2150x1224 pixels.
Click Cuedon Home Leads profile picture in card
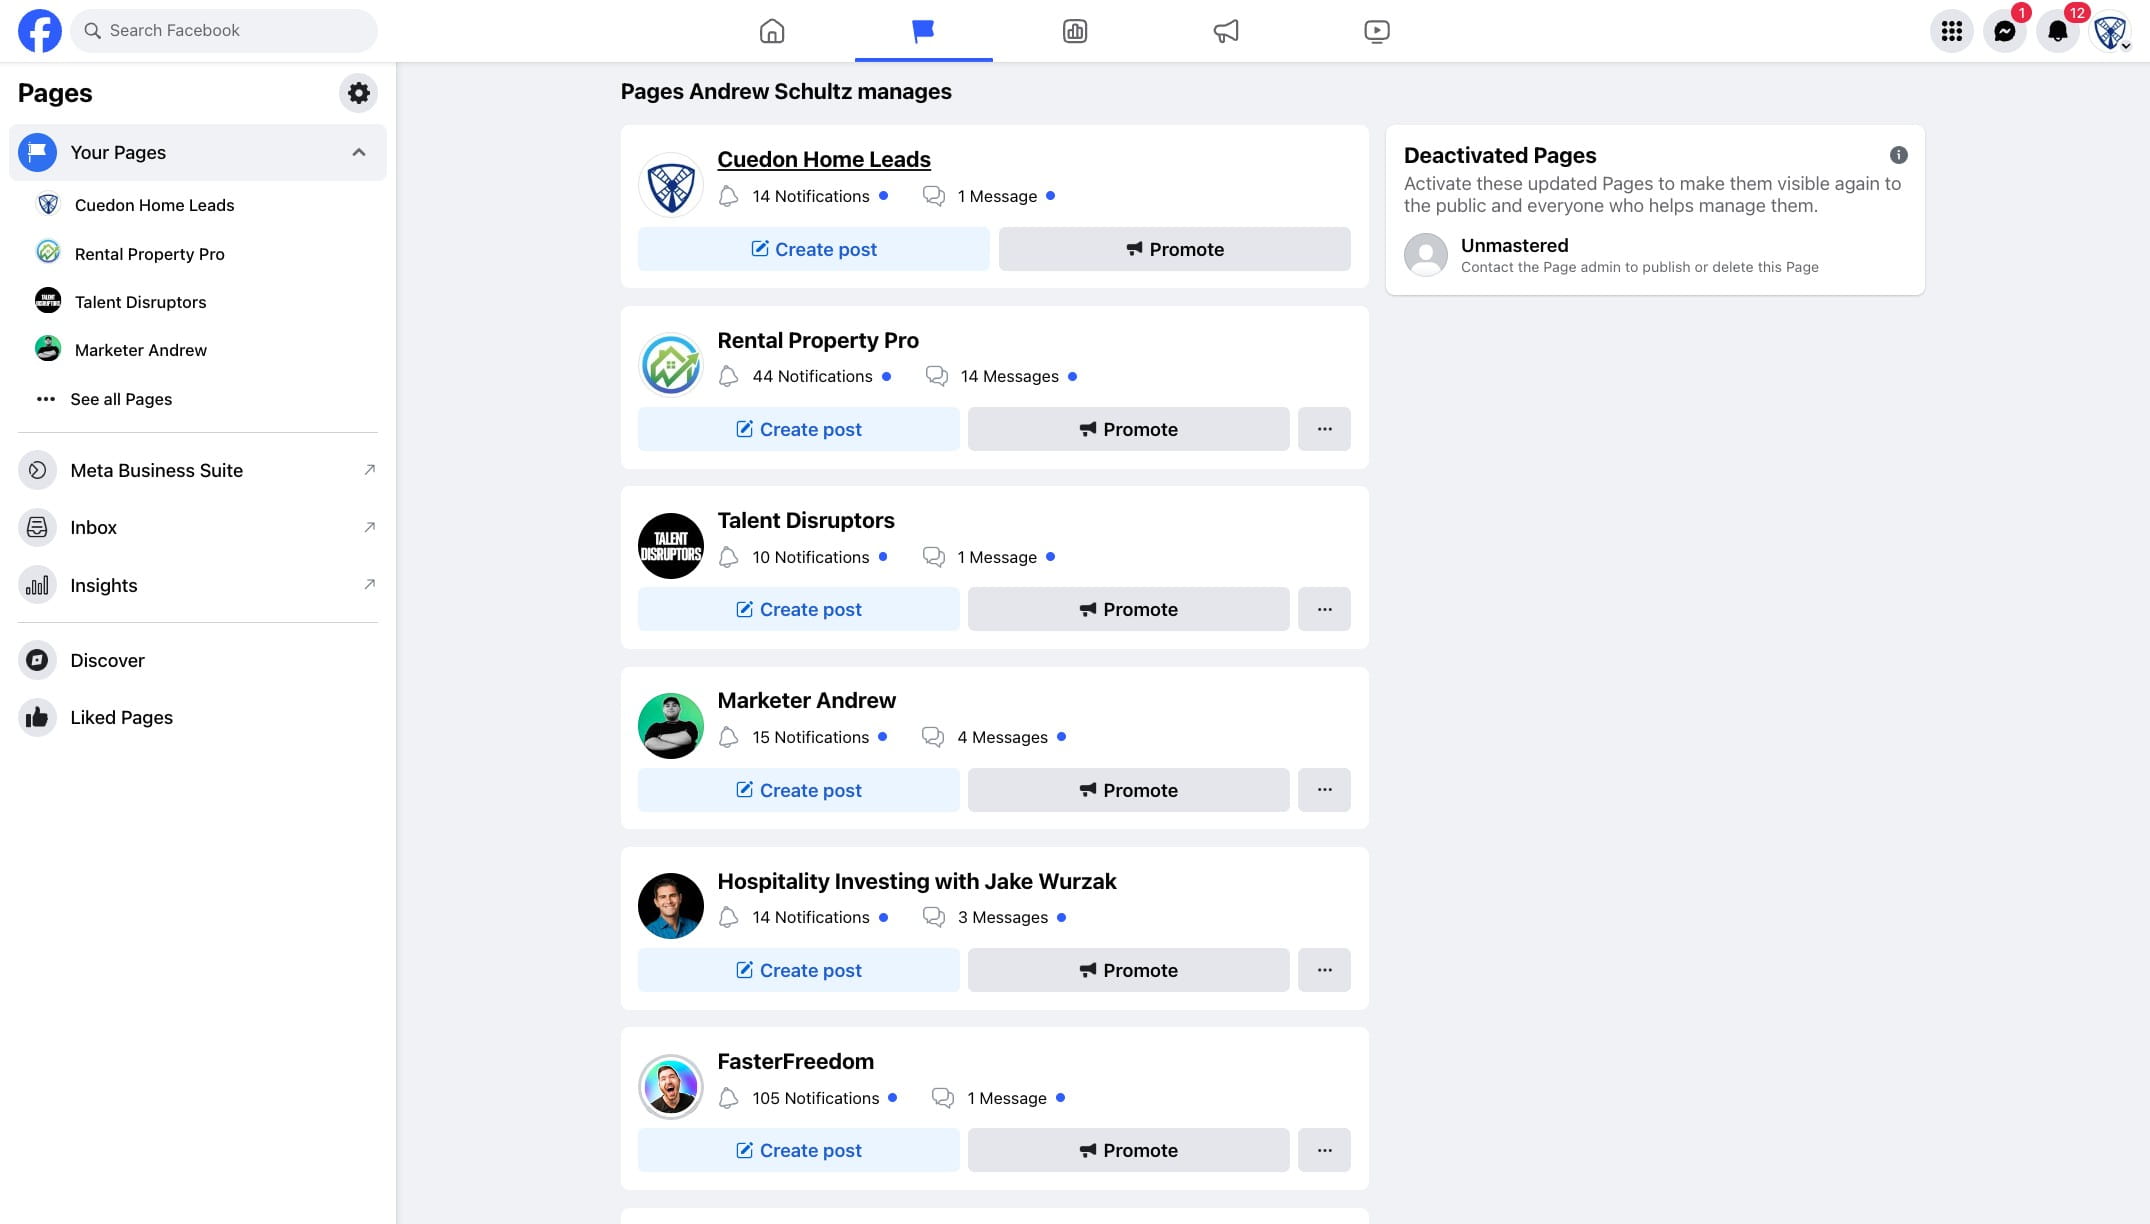click(x=671, y=185)
